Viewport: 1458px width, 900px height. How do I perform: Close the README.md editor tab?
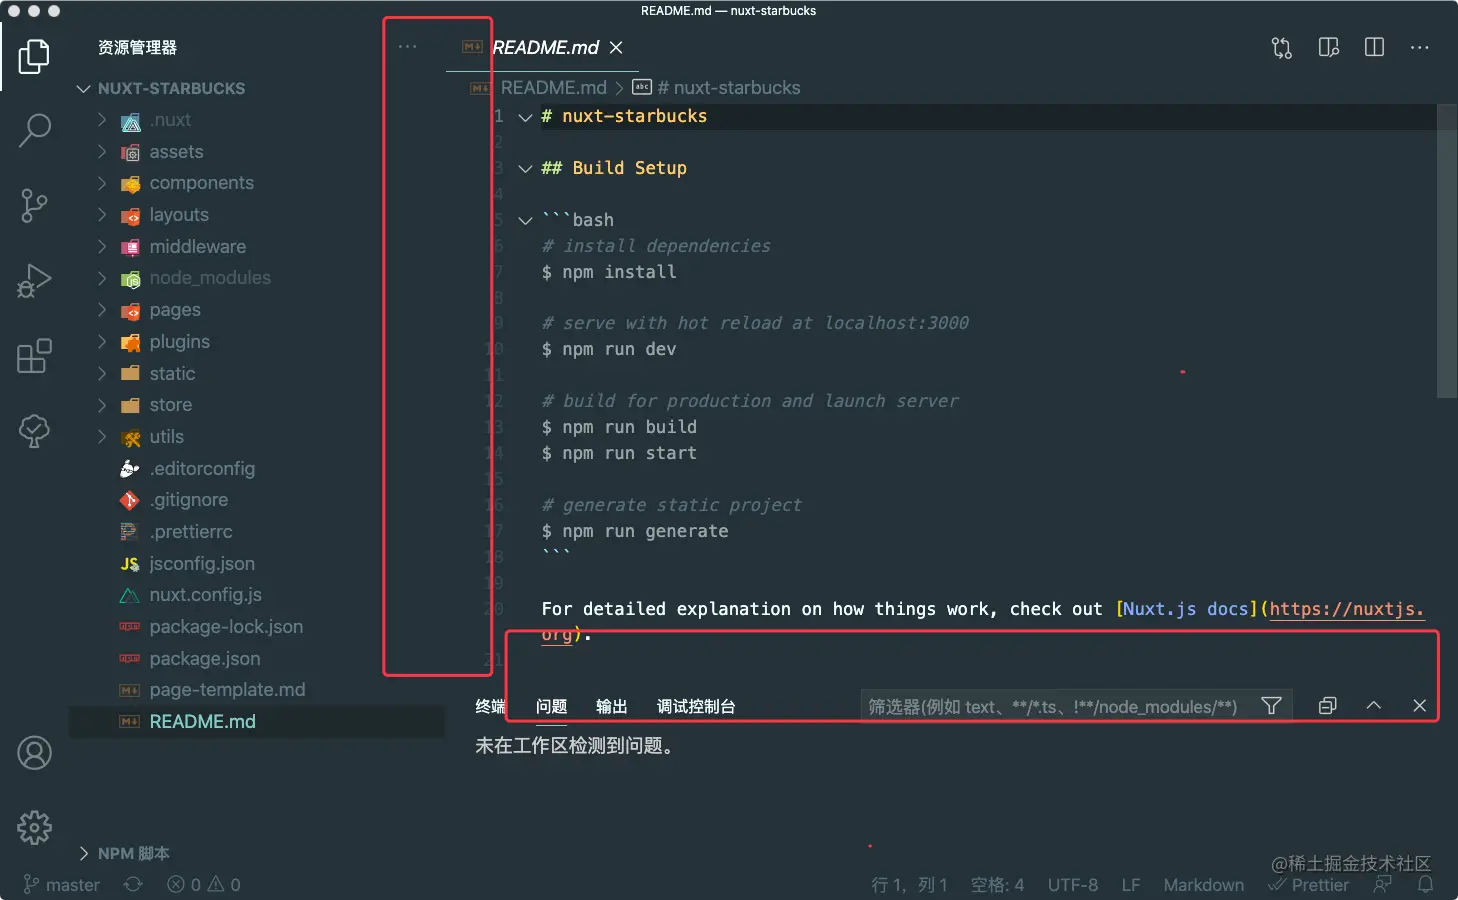[x=616, y=48]
